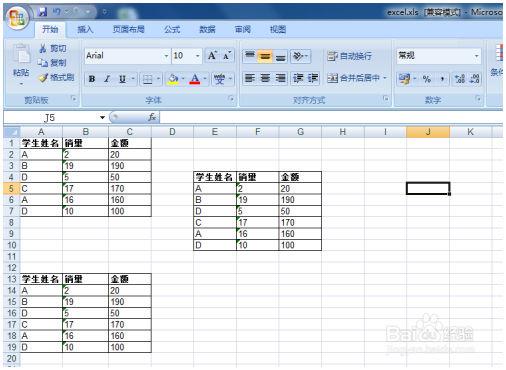The image size is (506, 370).
Task: Switch to the 插入 ribbon tab
Action: 85,30
